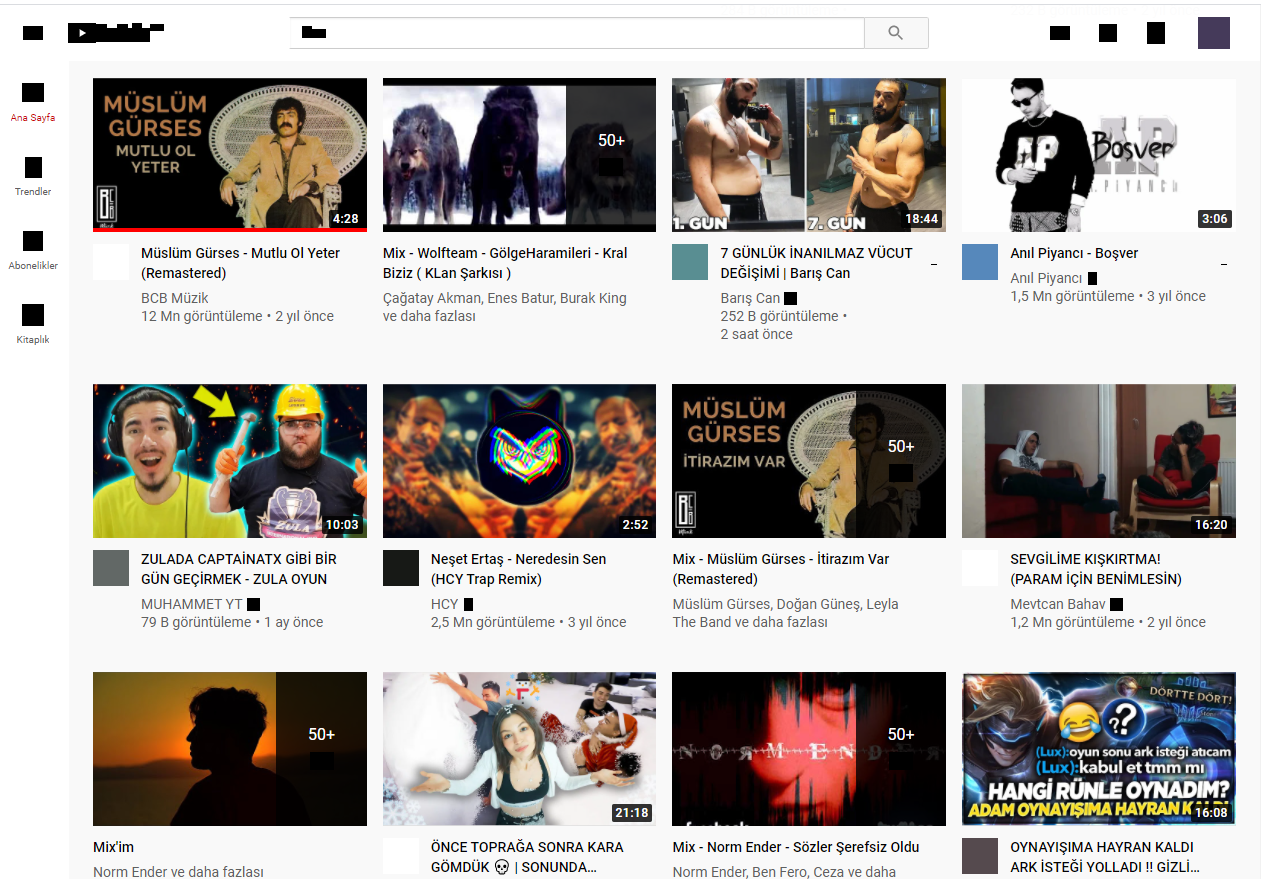The width and height of the screenshot is (1261, 879).
Task: Click the dark HCY channel avatar
Action: [x=401, y=568]
